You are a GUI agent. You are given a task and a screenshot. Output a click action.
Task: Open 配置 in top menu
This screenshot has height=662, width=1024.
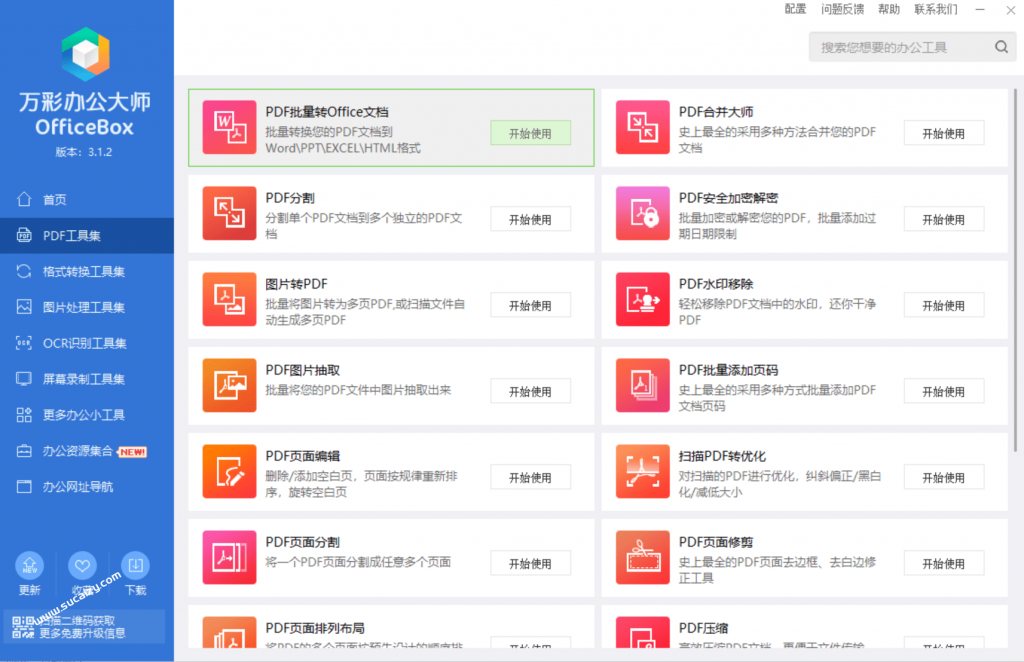[x=795, y=9]
